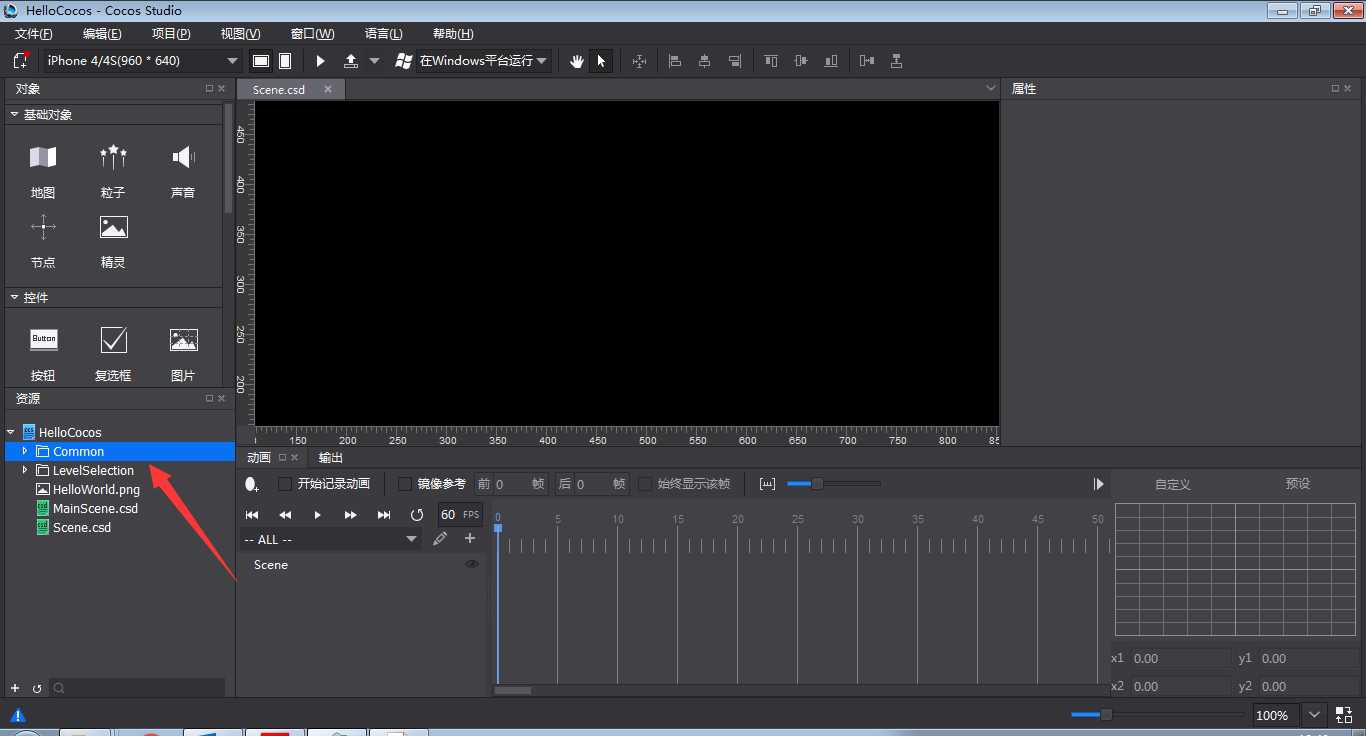Open the publish options dropdown arrow
This screenshot has width=1366, height=736.
375,61
